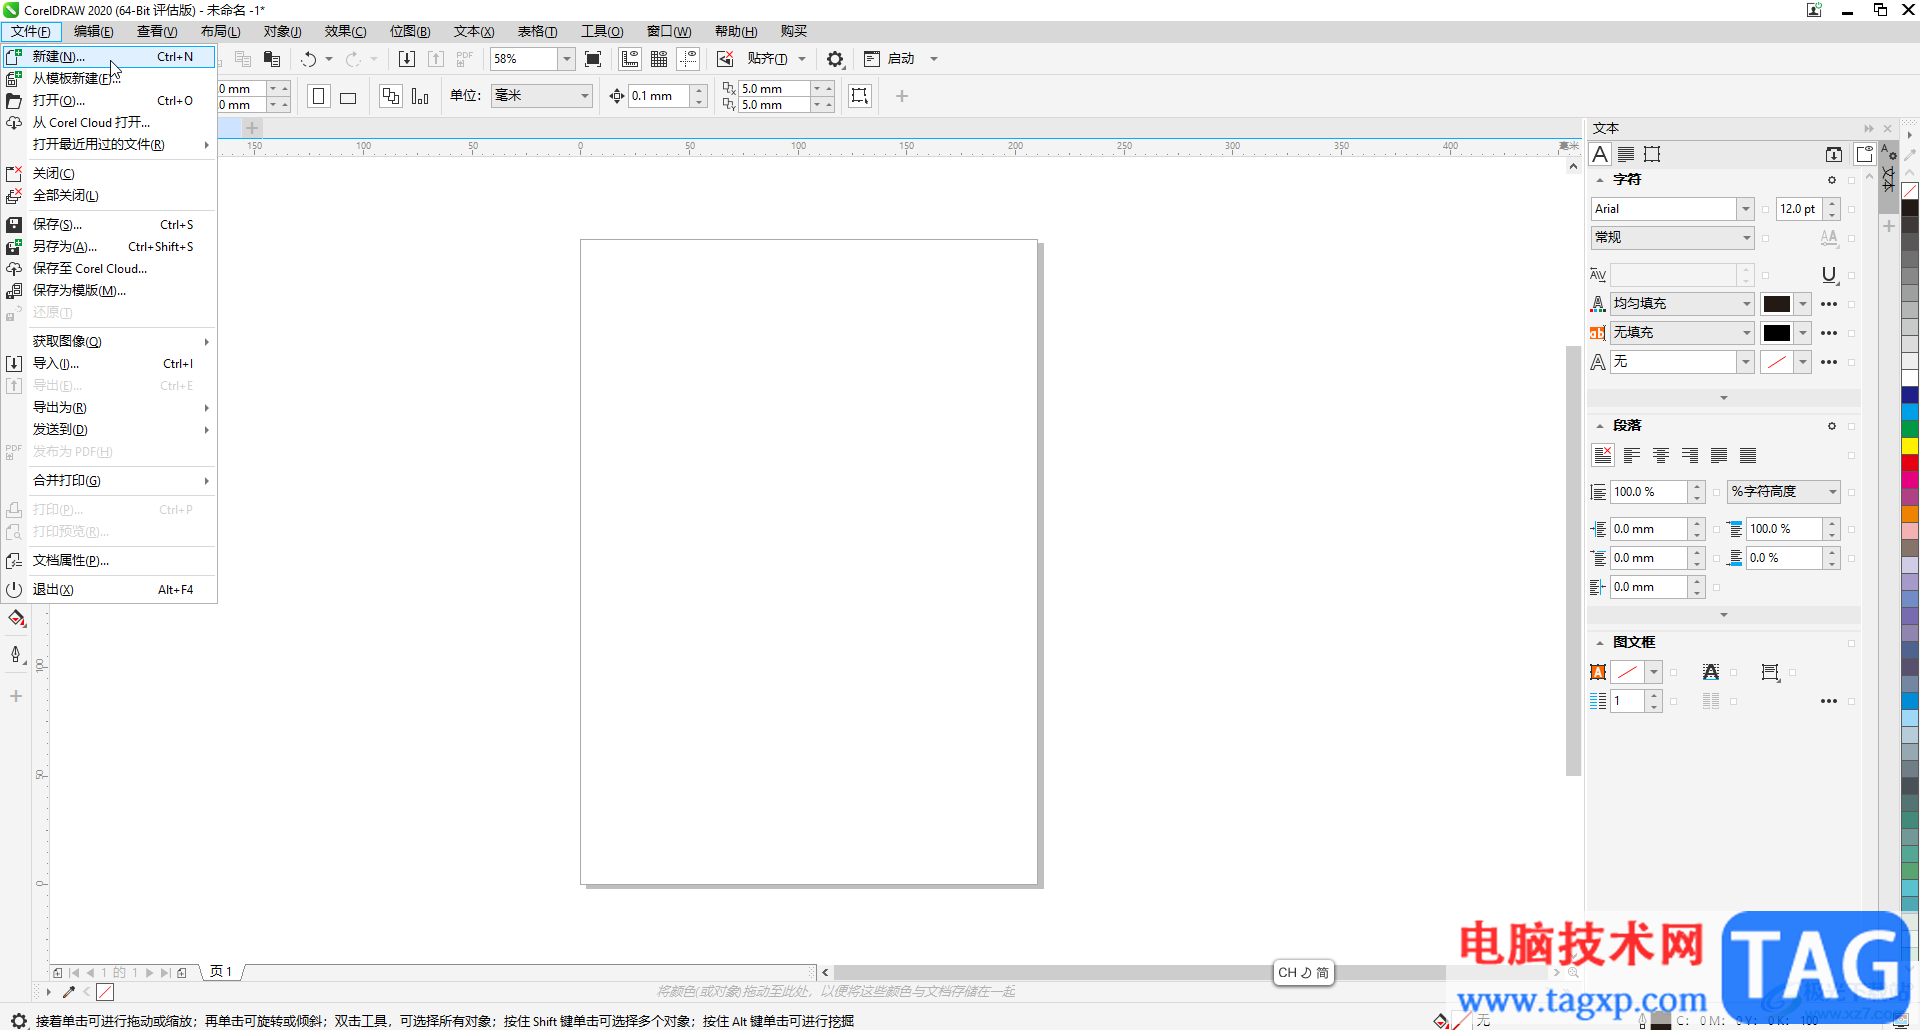
Task: Toggle lock checkbox beside 100.0 % line spacing
Action: 1716,492
